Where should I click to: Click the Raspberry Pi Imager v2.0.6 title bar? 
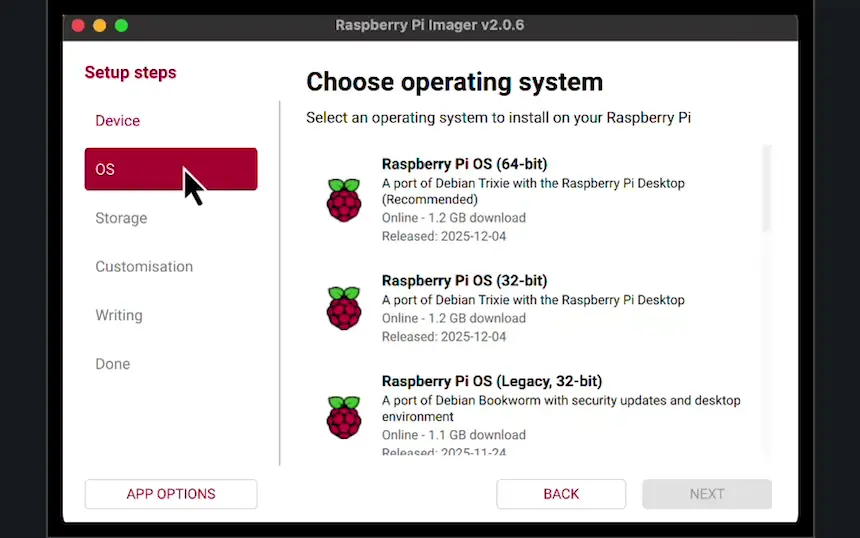tap(430, 26)
